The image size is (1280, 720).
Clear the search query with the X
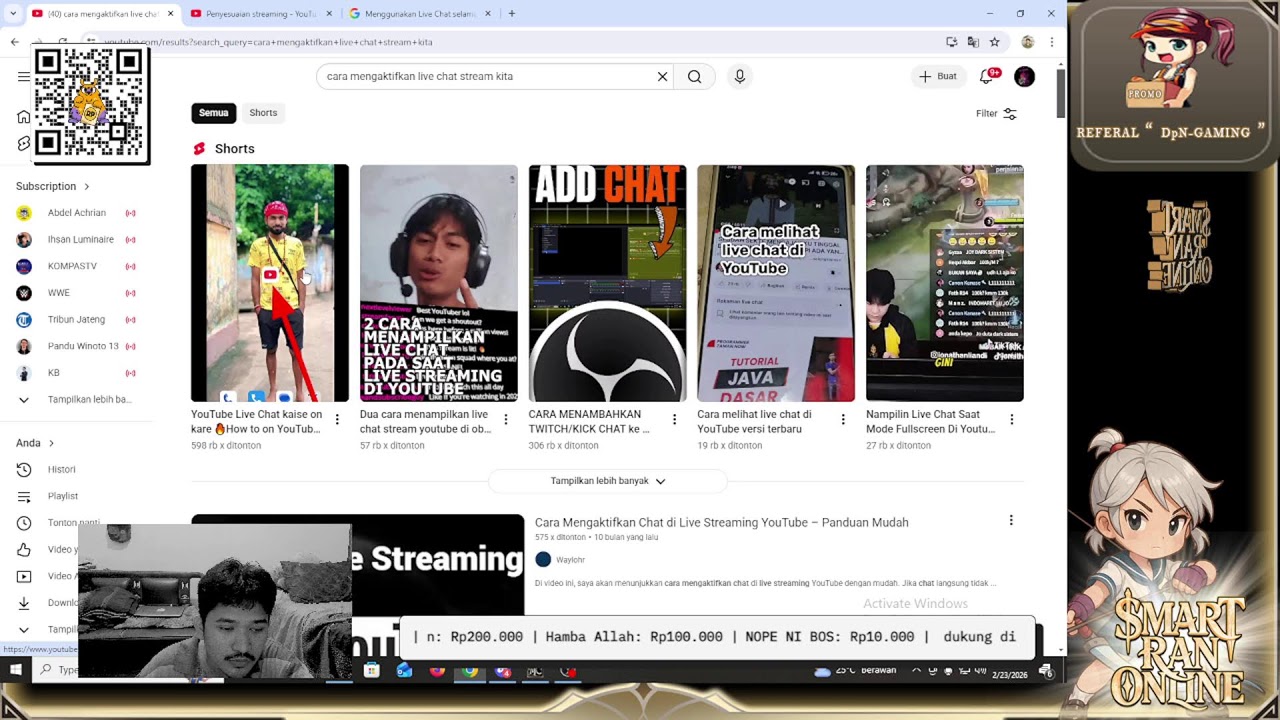click(x=662, y=77)
